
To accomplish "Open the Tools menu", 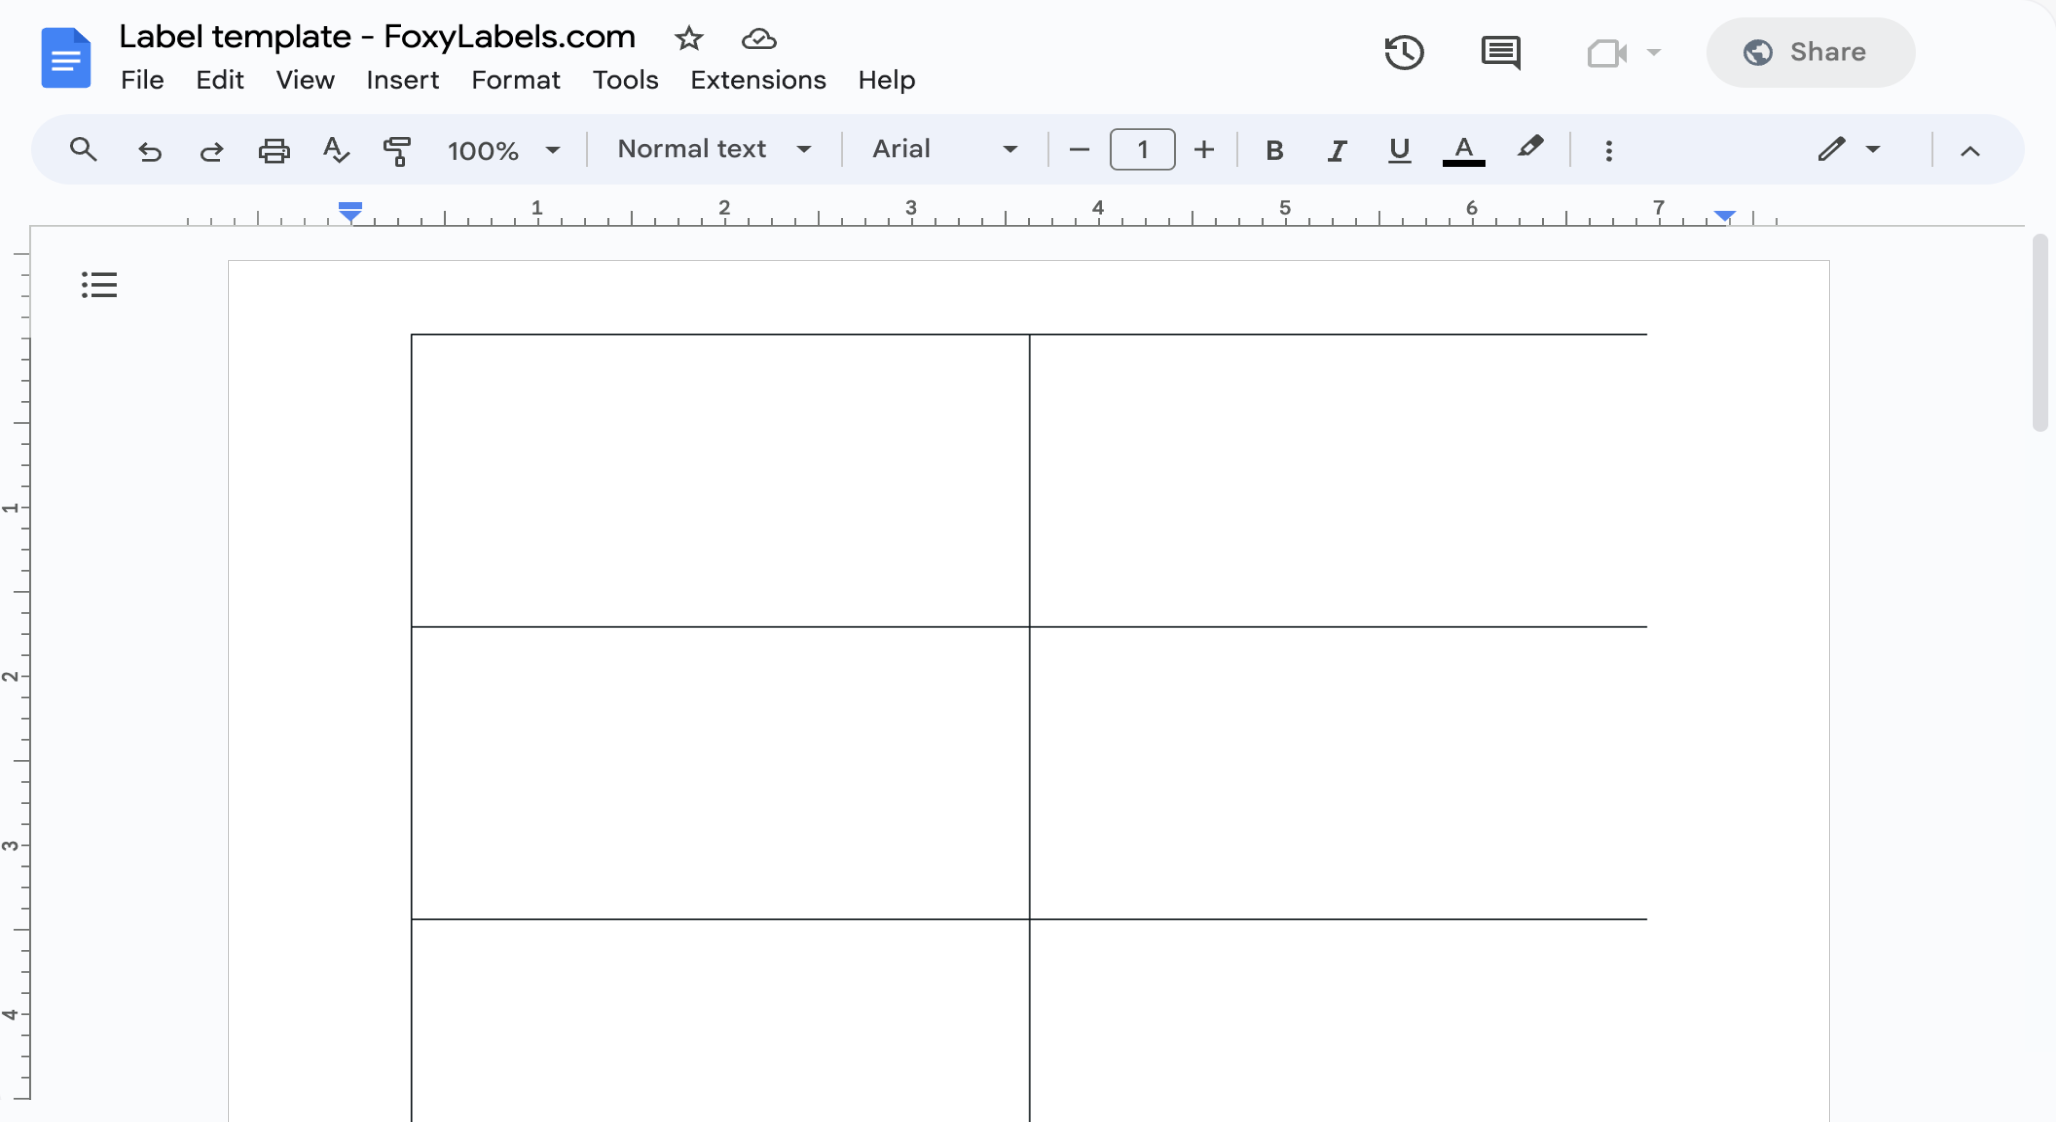I will tap(625, 80).
